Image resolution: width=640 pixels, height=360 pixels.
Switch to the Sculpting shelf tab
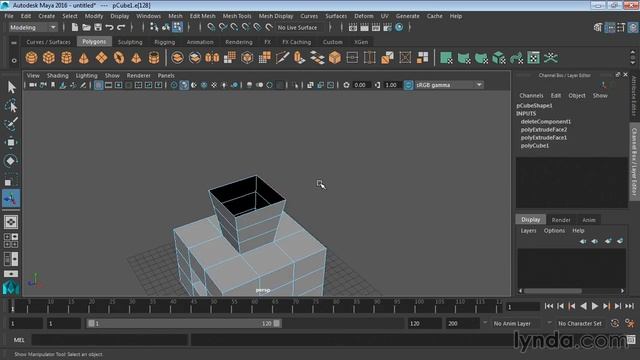(x=130, y=42)
